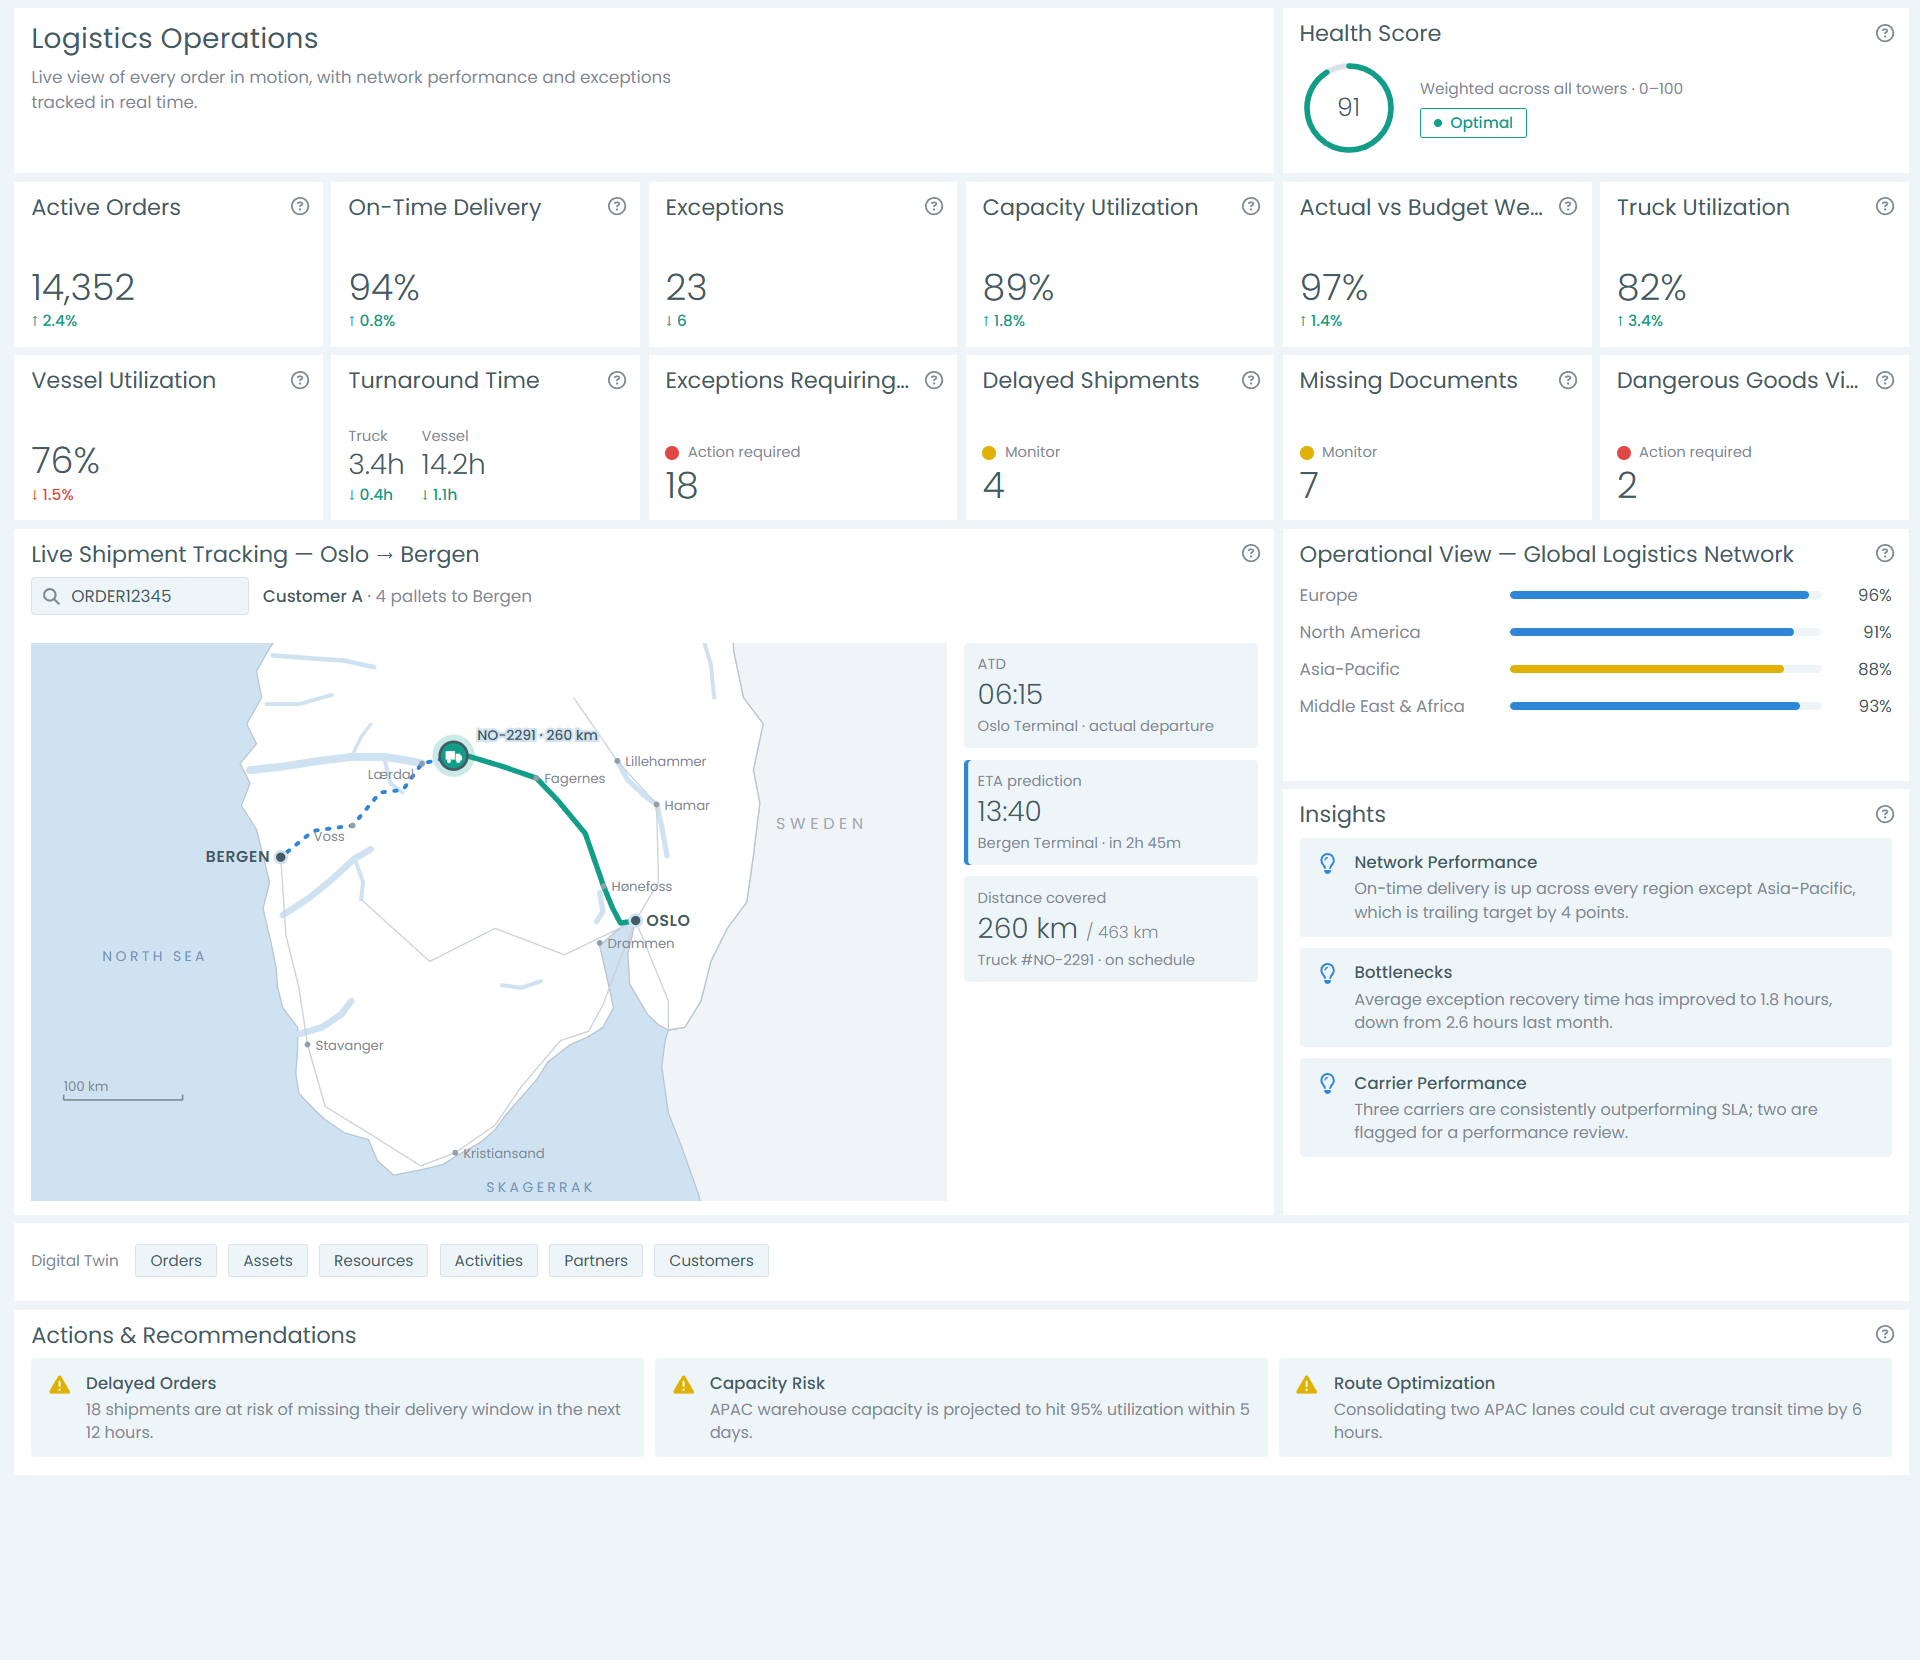The image size is (1920, 1660).
Task: Click Exceptions Requiring value 18
Action: [681, 486]
